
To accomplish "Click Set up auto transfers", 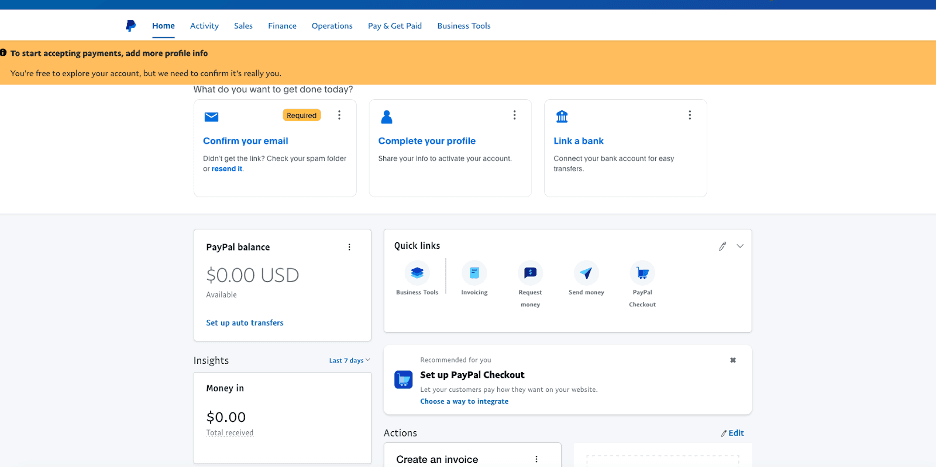I will (245, 323).
